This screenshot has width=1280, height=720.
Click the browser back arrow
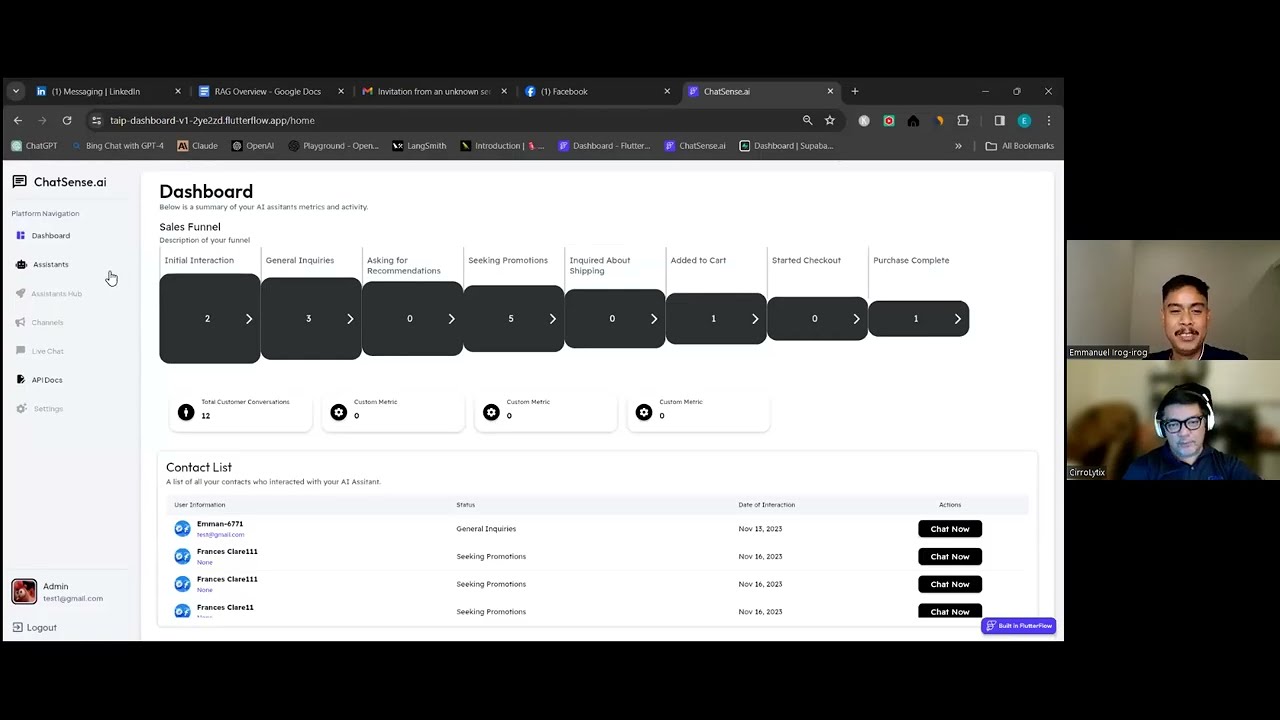18,120
